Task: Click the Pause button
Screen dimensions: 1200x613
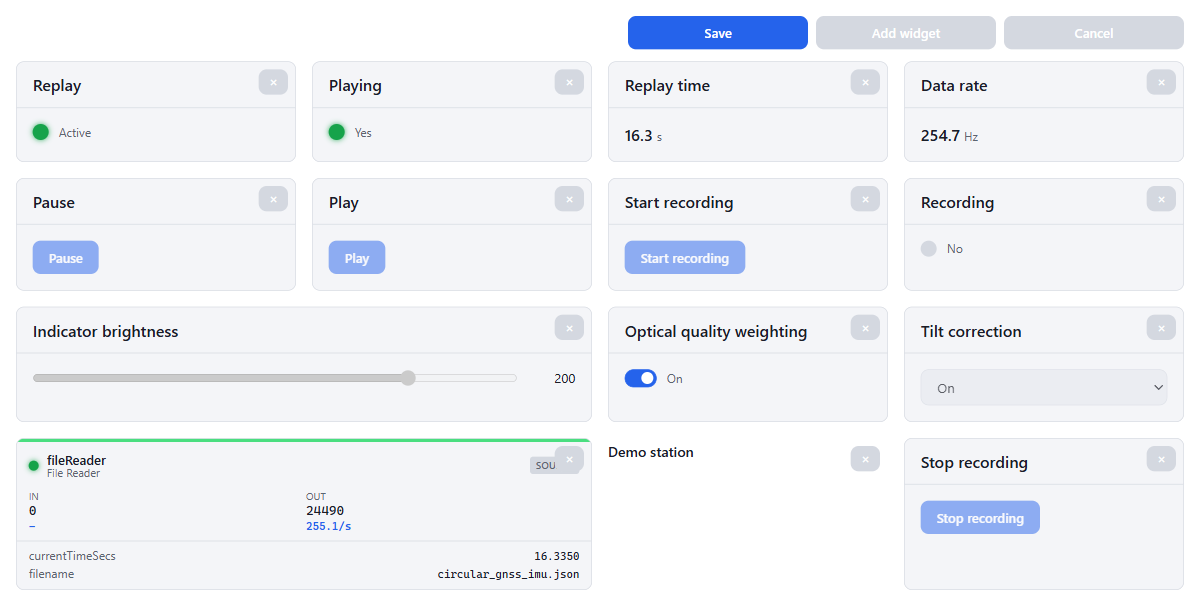Action: (x=66, y=258)
